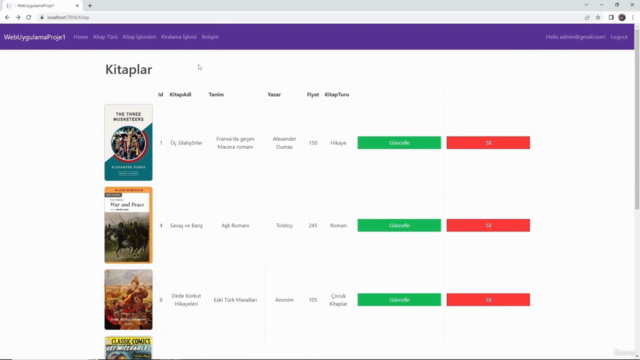Click the War and Peace cover image

[129, 225]
